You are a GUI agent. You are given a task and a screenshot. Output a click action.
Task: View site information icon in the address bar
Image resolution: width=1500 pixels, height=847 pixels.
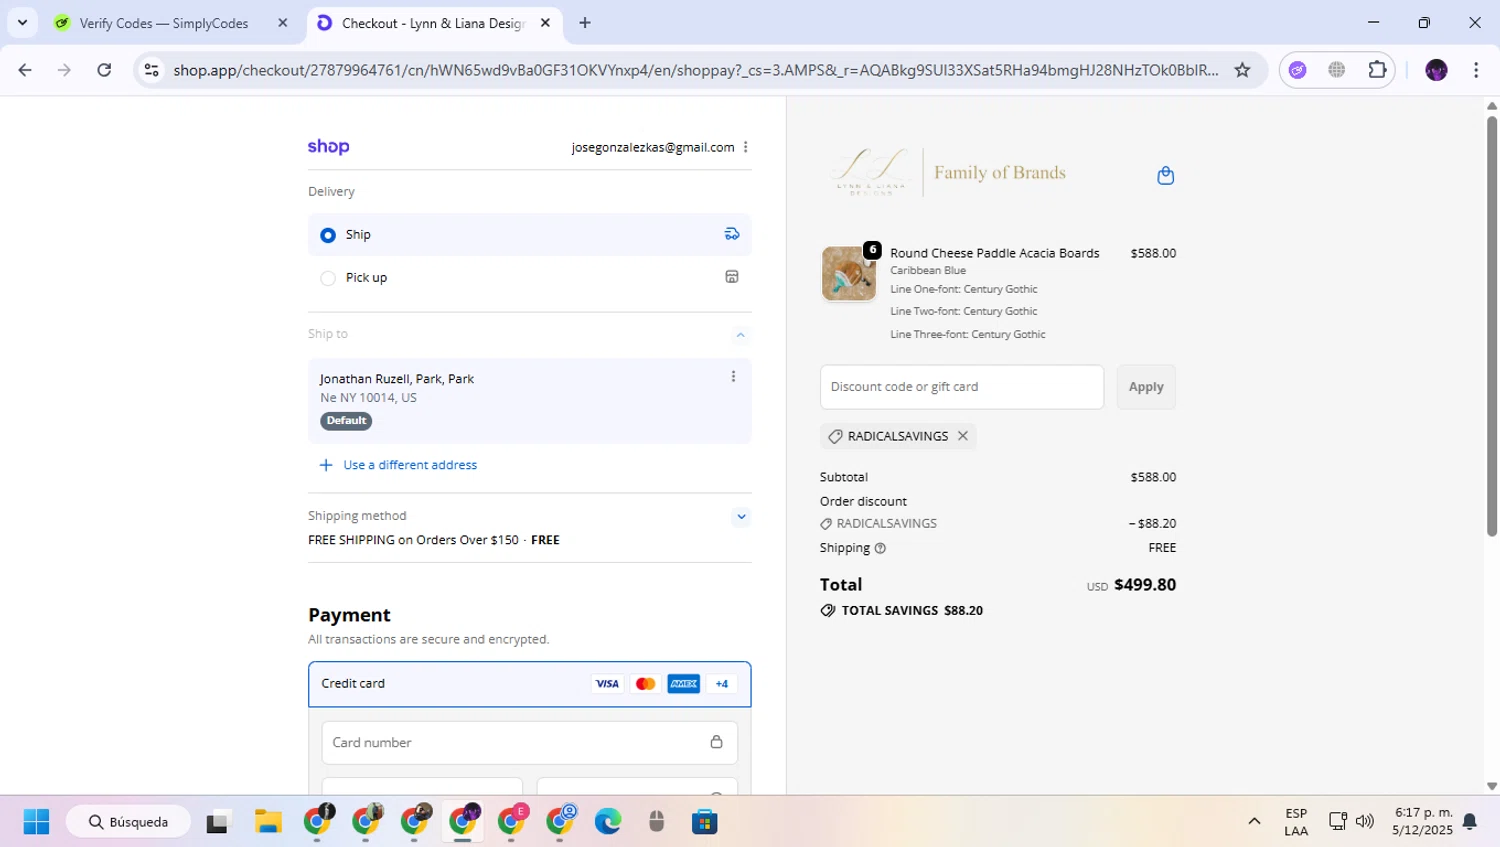coord(151,70)
